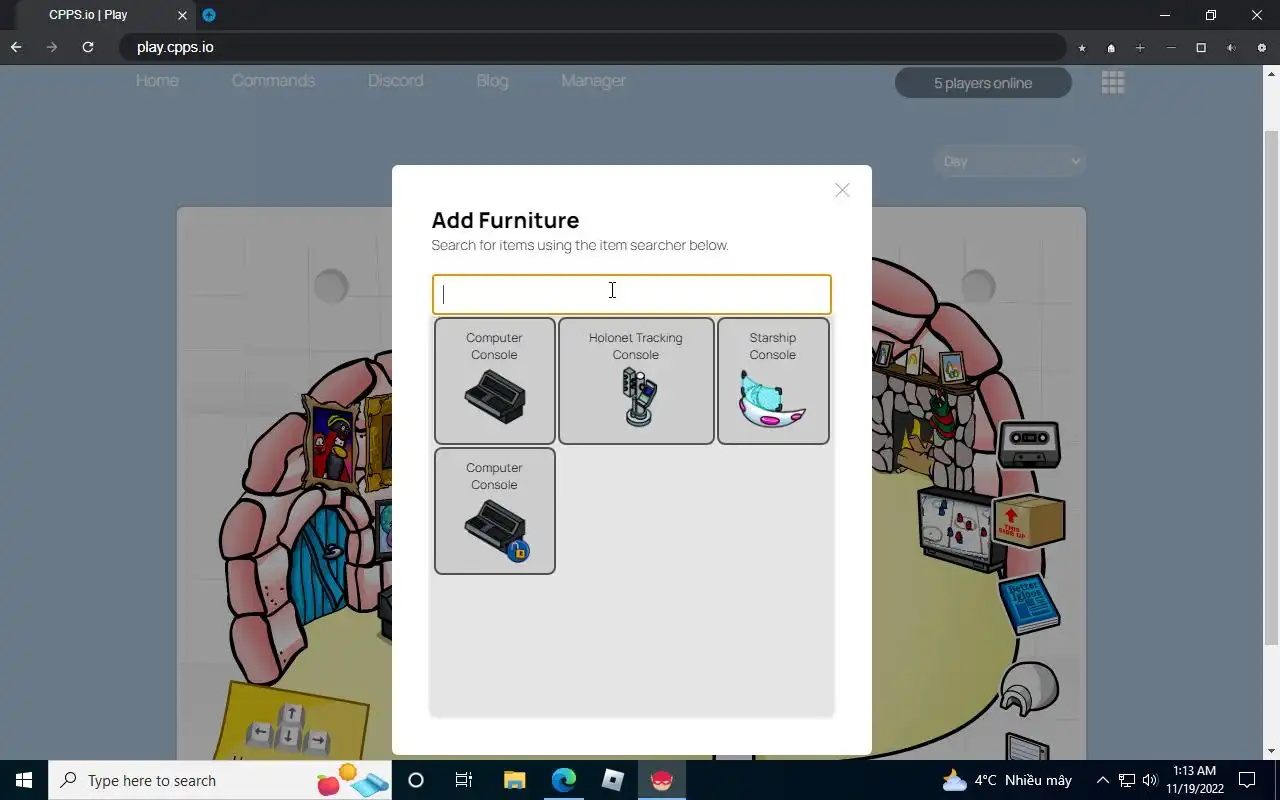Go forward in the browser
This screenshot has height=800, width=1280.
(x=52, y=47)
